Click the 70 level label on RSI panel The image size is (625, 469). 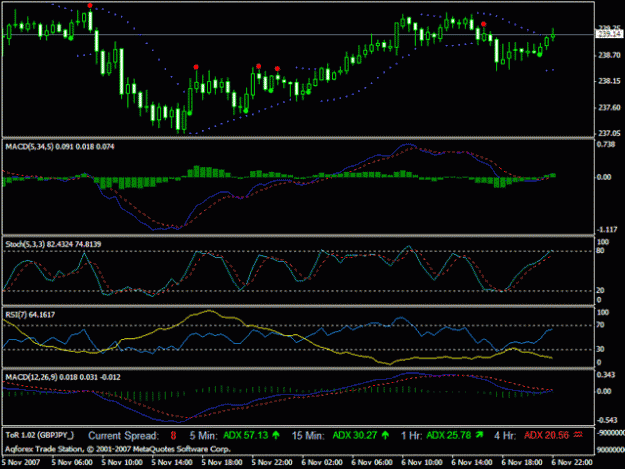[x=600, y=325]
